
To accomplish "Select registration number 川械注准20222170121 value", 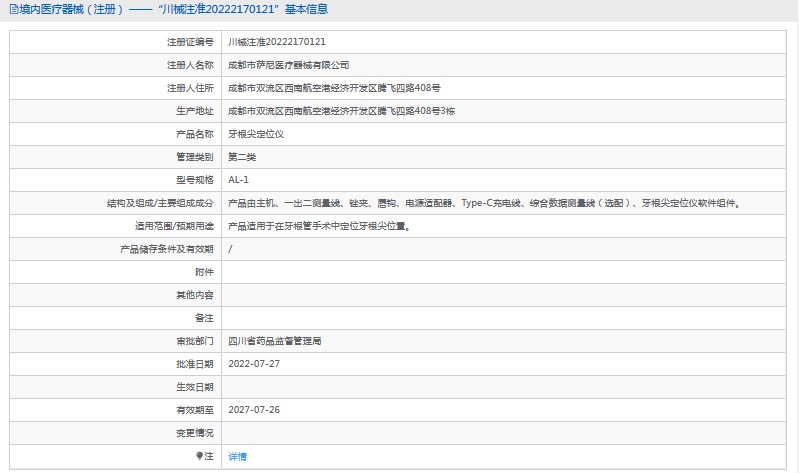I will 277,42.
